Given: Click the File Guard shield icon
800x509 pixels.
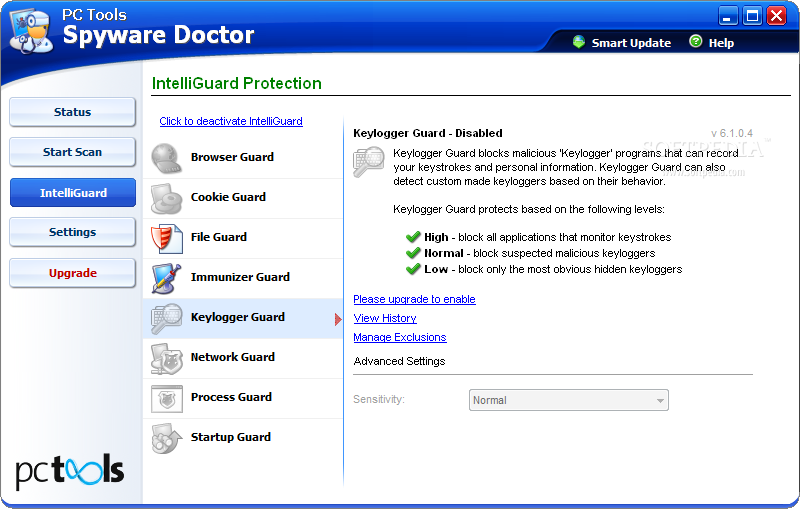Looking at the screenshot, I should click(x=166, y=238).
